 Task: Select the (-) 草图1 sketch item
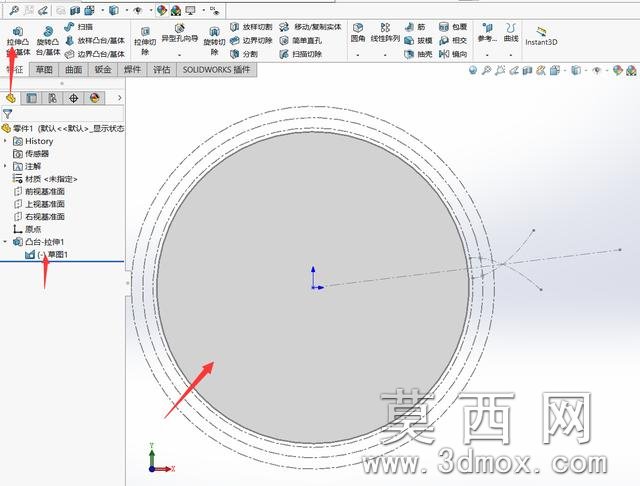pos(47,255)
